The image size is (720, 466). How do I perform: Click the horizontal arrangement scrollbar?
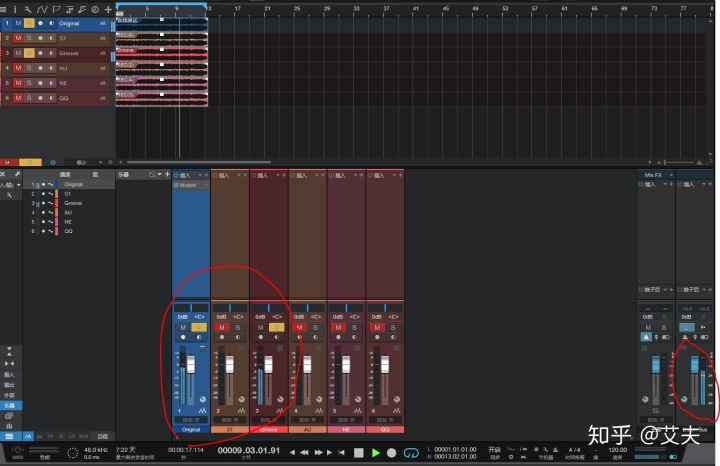point(199,162)
